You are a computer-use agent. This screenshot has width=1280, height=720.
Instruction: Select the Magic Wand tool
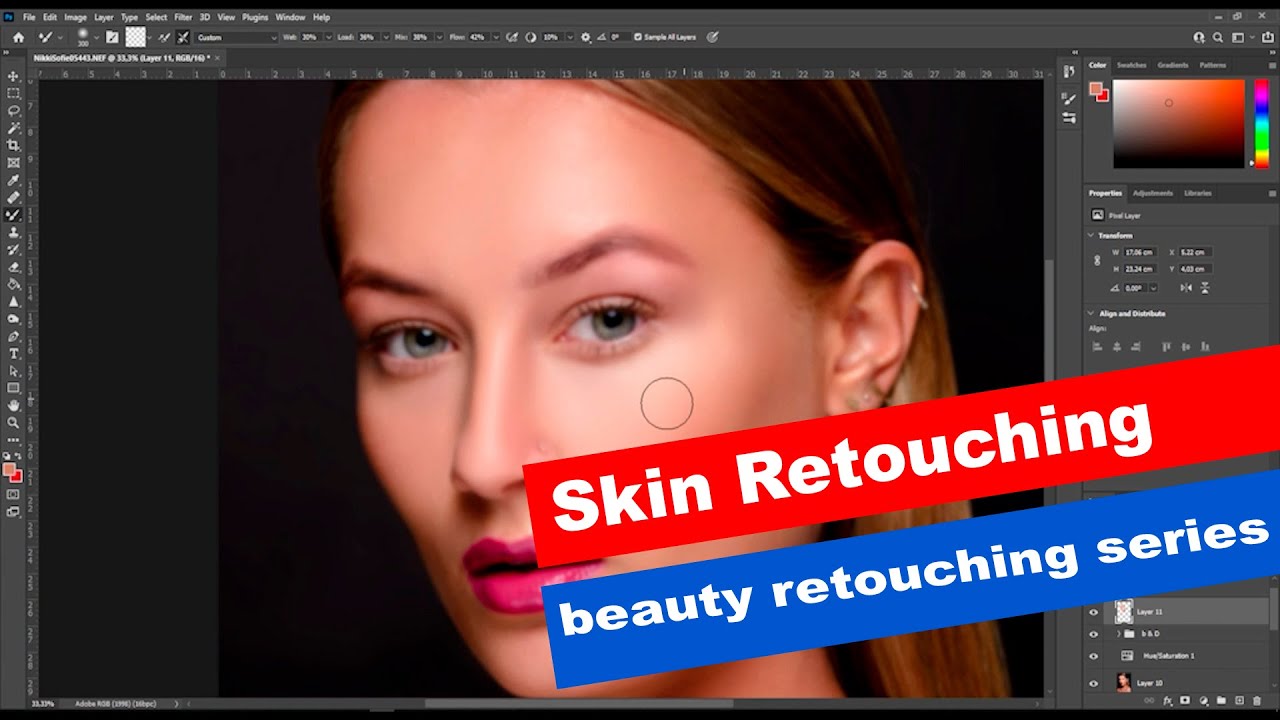coord(14,128)
